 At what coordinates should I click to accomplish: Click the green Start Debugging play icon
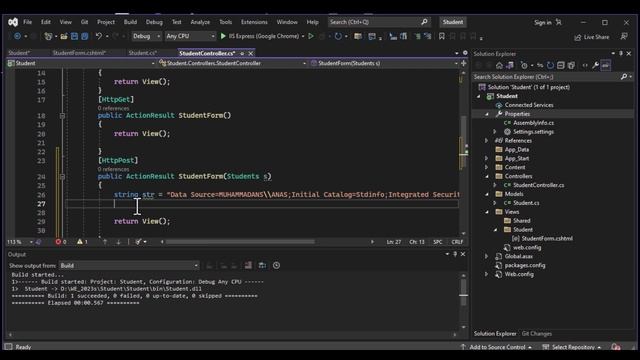click(223, 36)
